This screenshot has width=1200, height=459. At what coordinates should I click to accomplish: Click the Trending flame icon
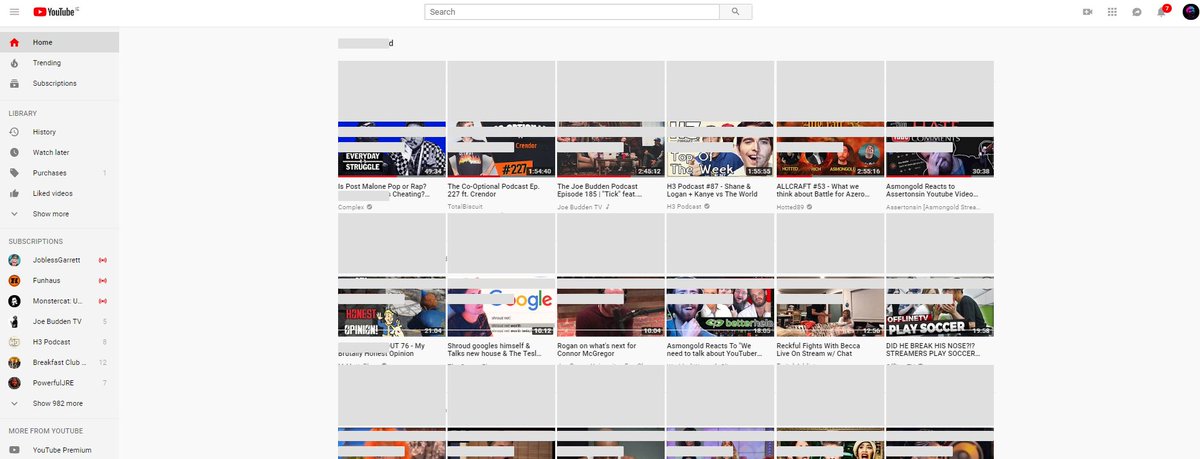(x=14, y=63)
